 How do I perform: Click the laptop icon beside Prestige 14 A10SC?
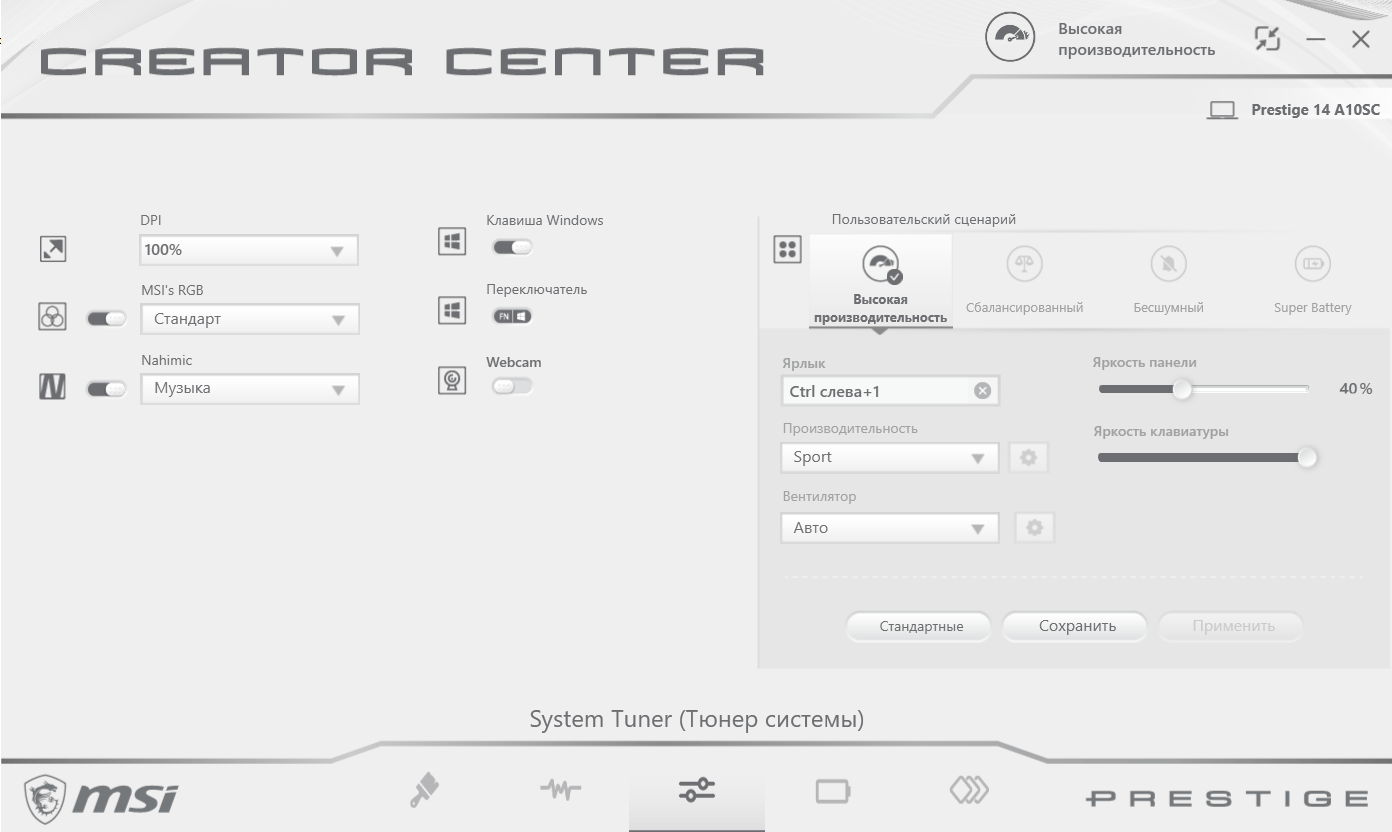click(x=1222, y=110)
